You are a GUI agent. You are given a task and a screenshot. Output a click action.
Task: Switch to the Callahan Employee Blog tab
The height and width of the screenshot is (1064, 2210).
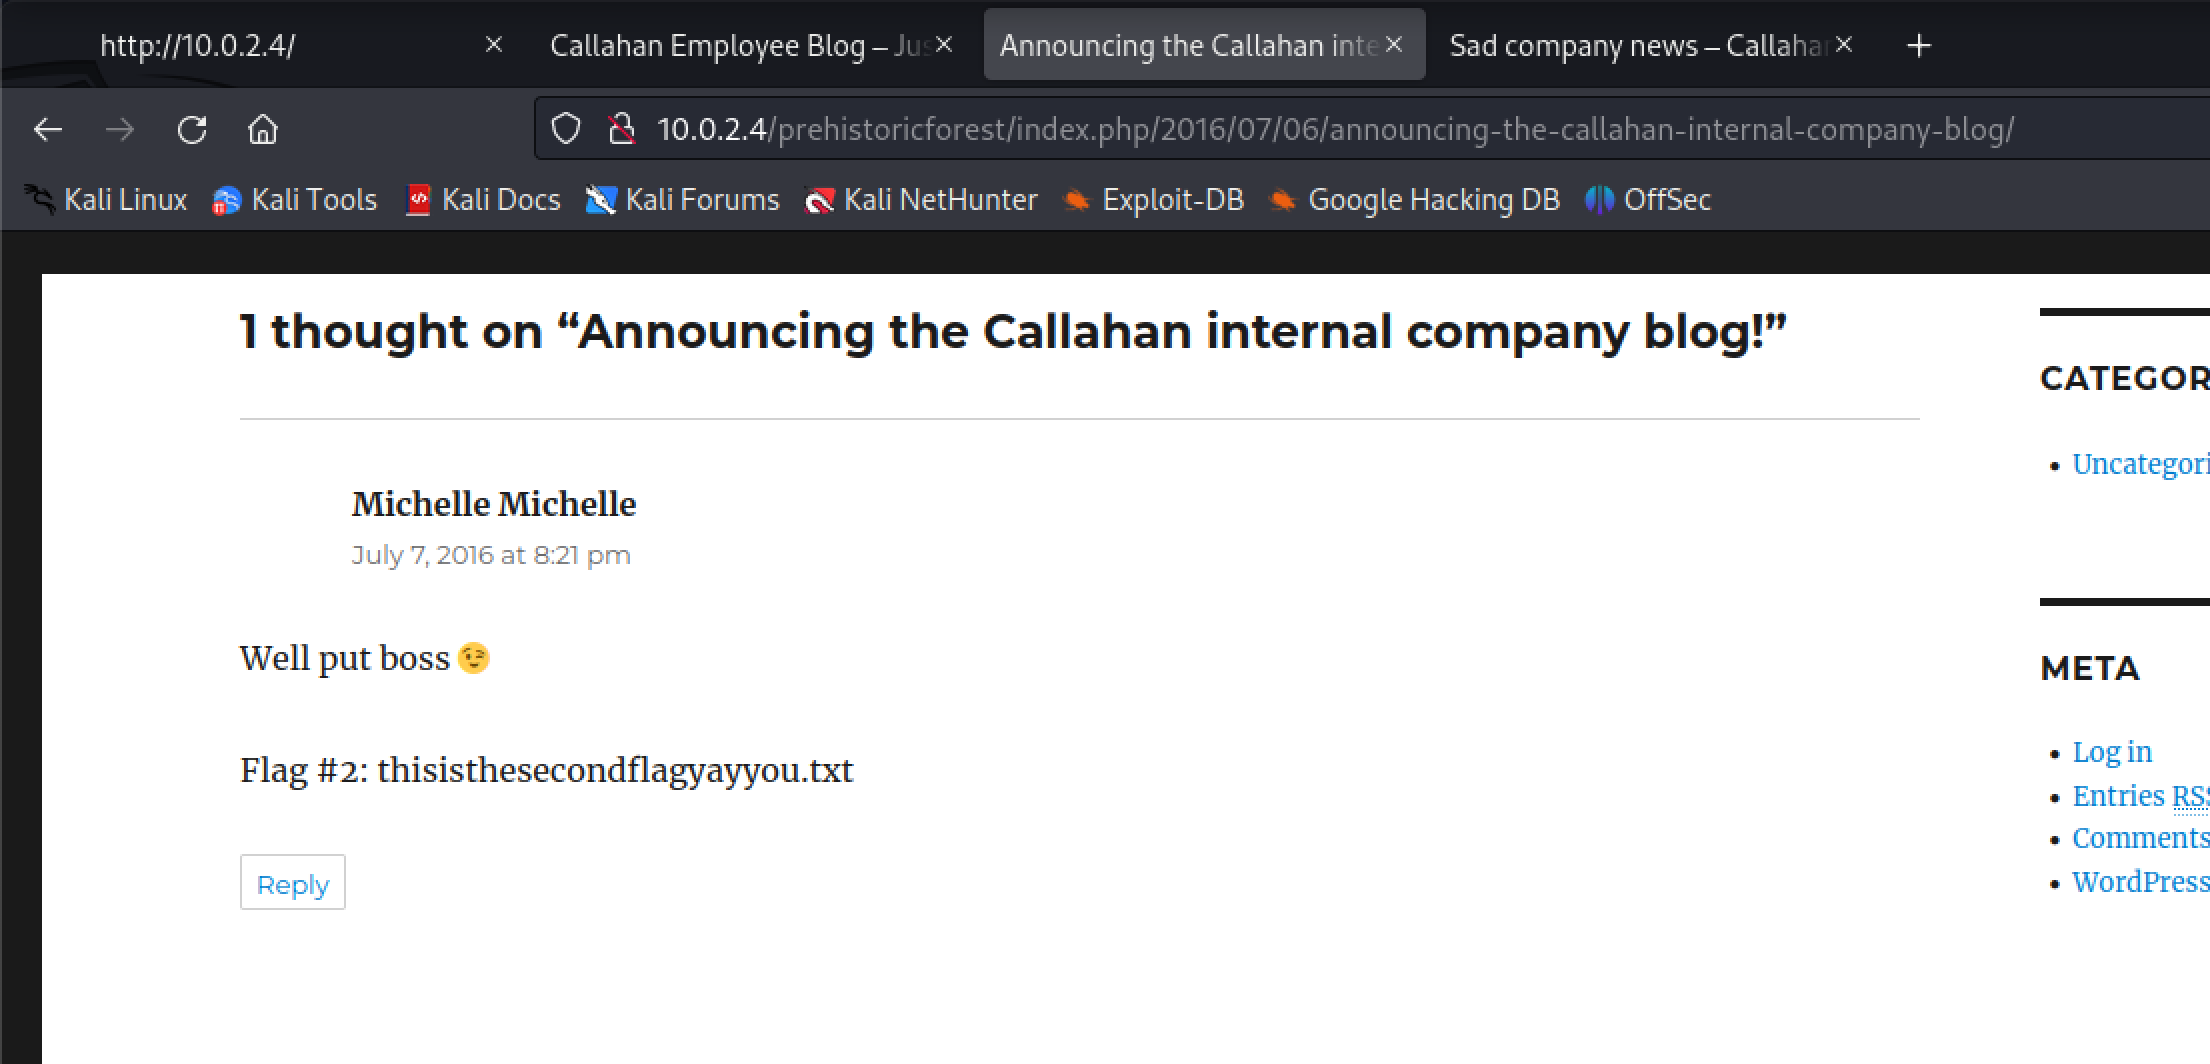(735, 46)
